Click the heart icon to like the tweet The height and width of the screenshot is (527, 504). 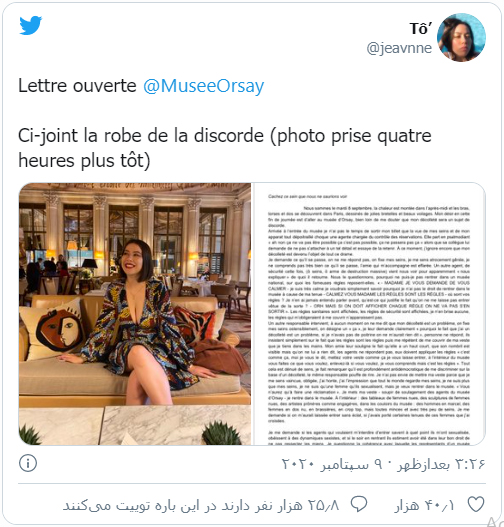476,504
